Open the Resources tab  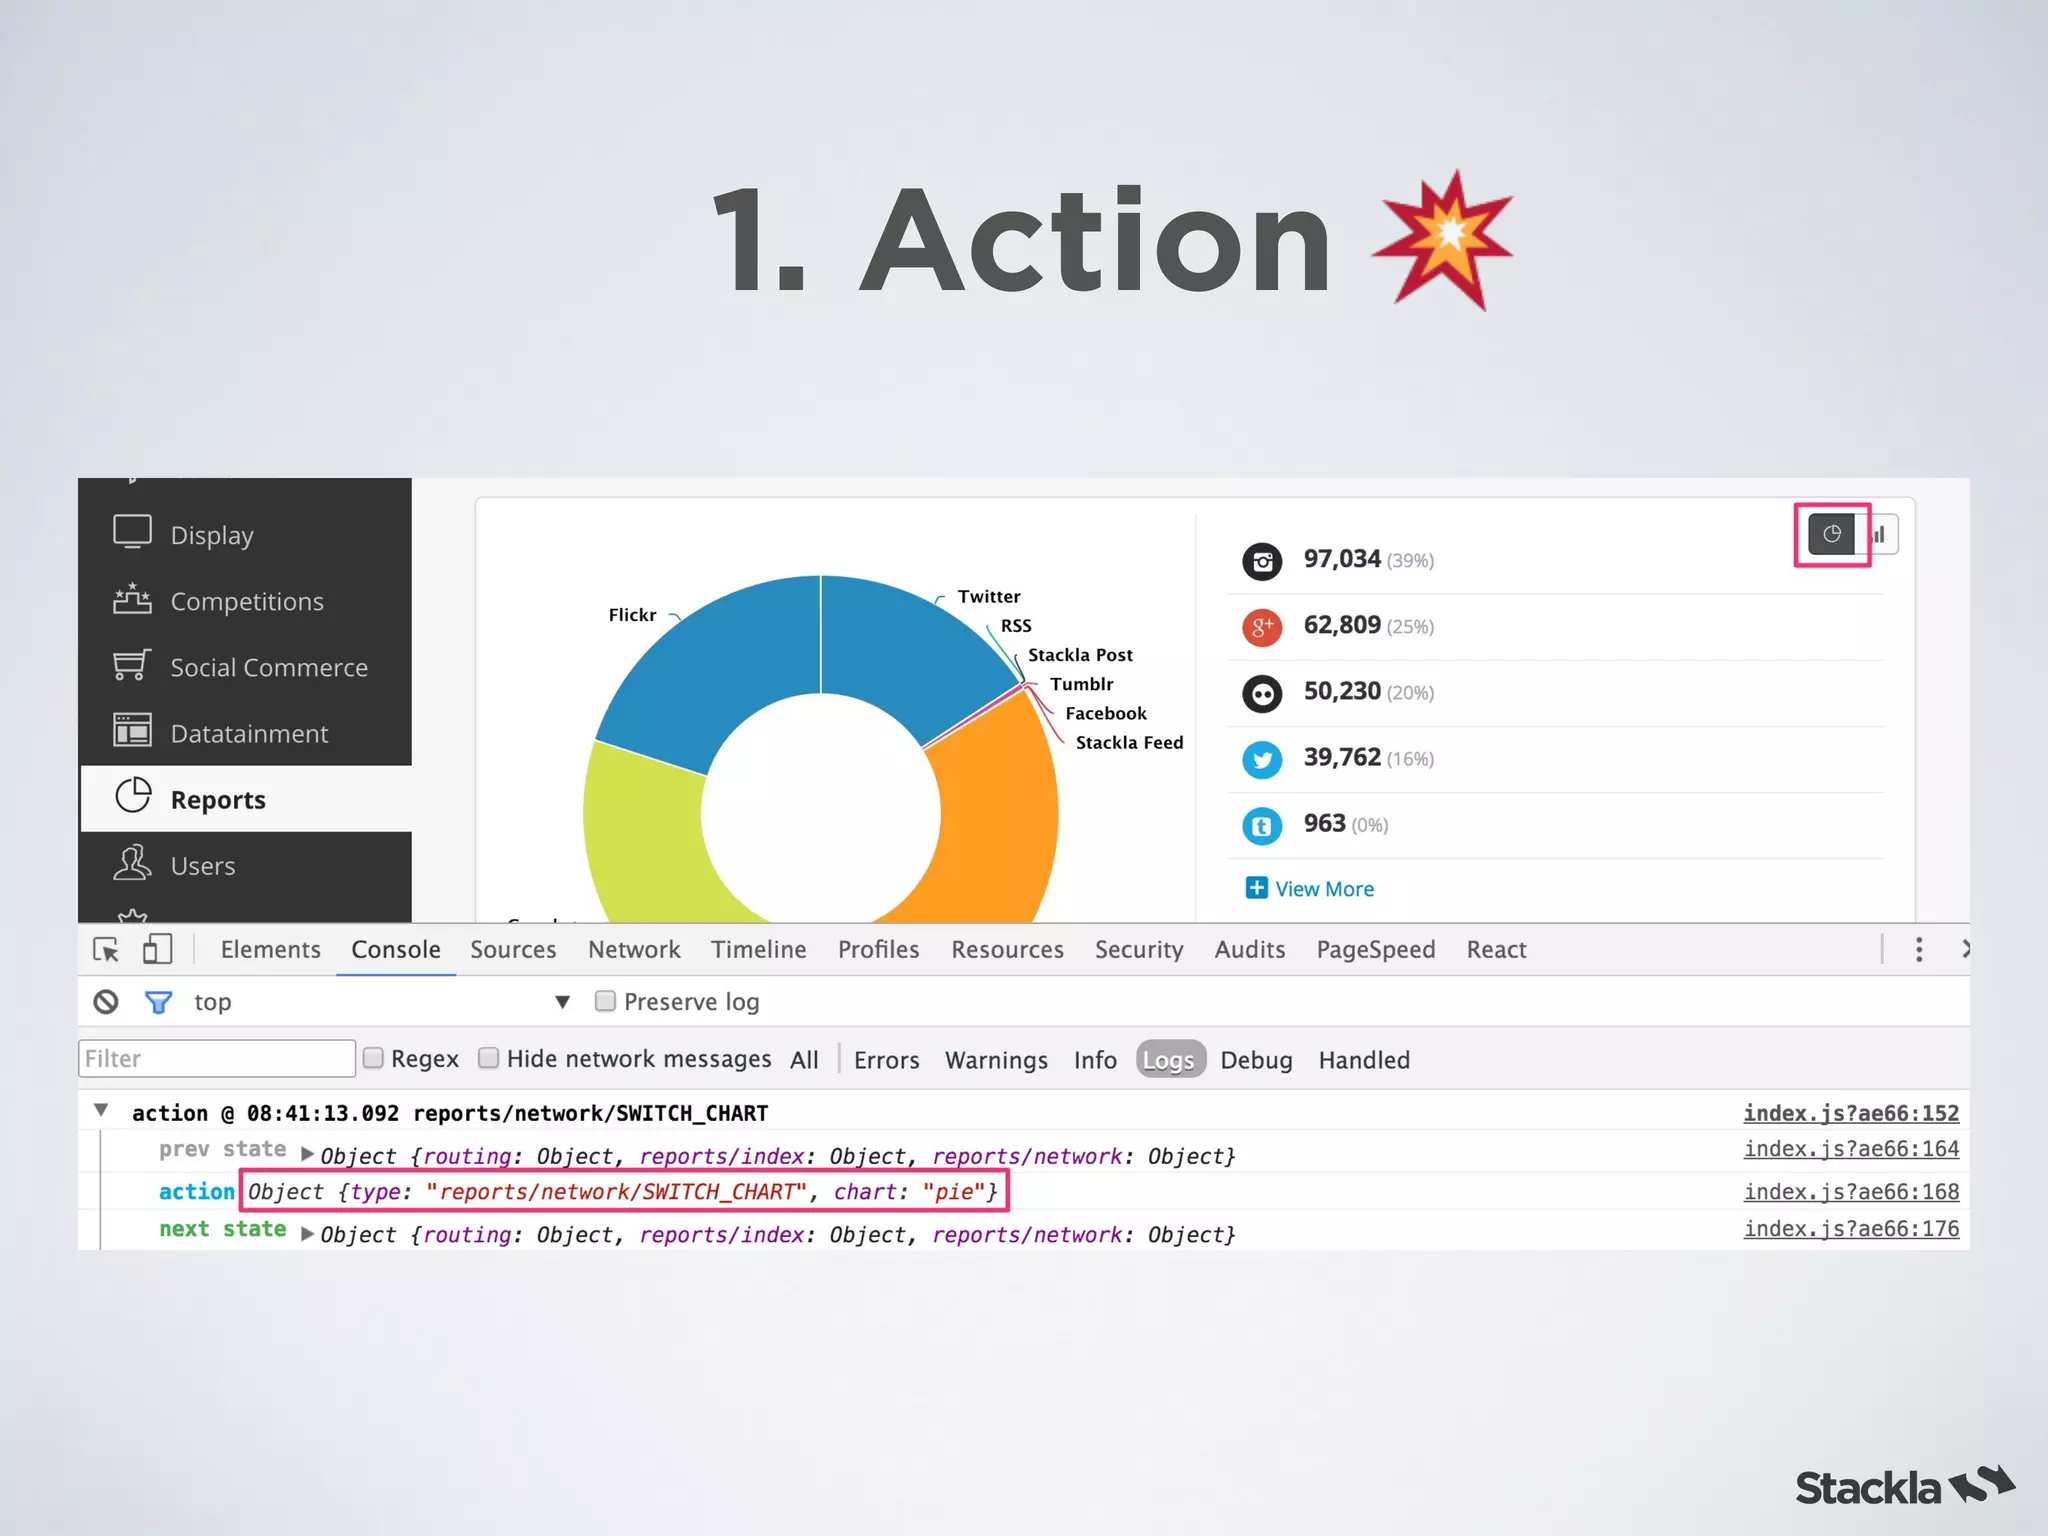[1007, 949]
